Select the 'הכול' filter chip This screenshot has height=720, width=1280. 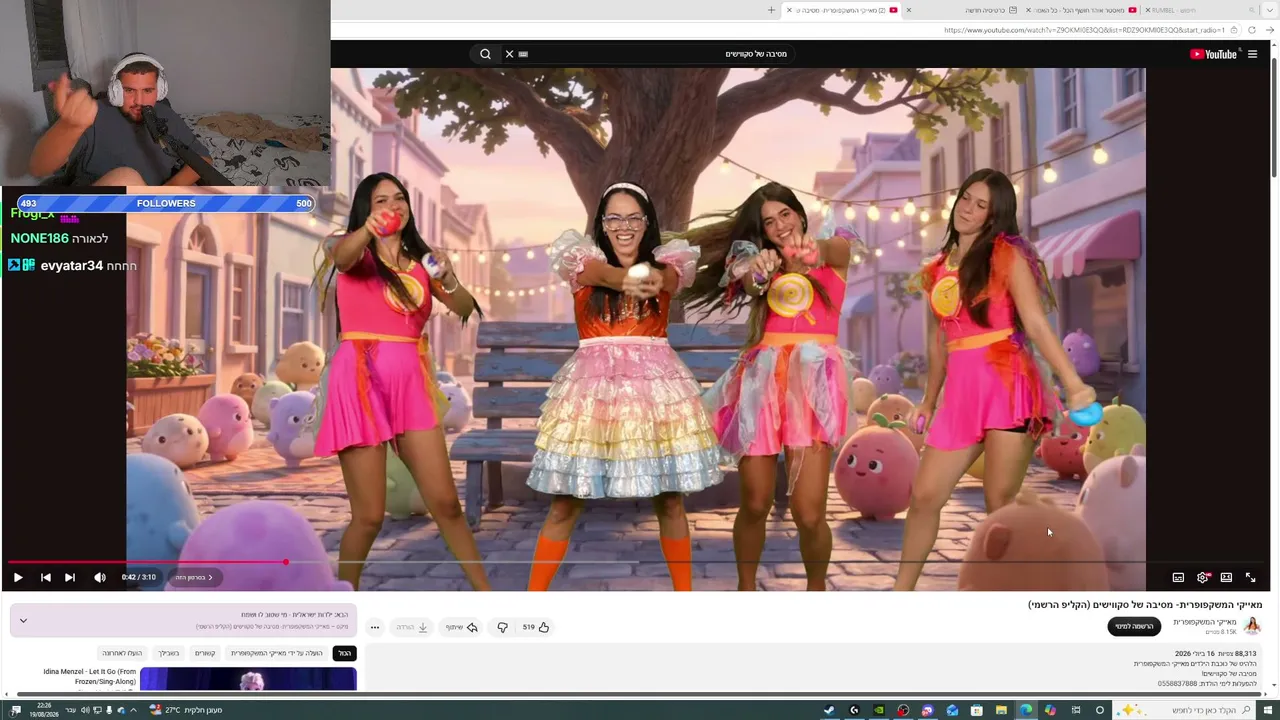(344, 653)
